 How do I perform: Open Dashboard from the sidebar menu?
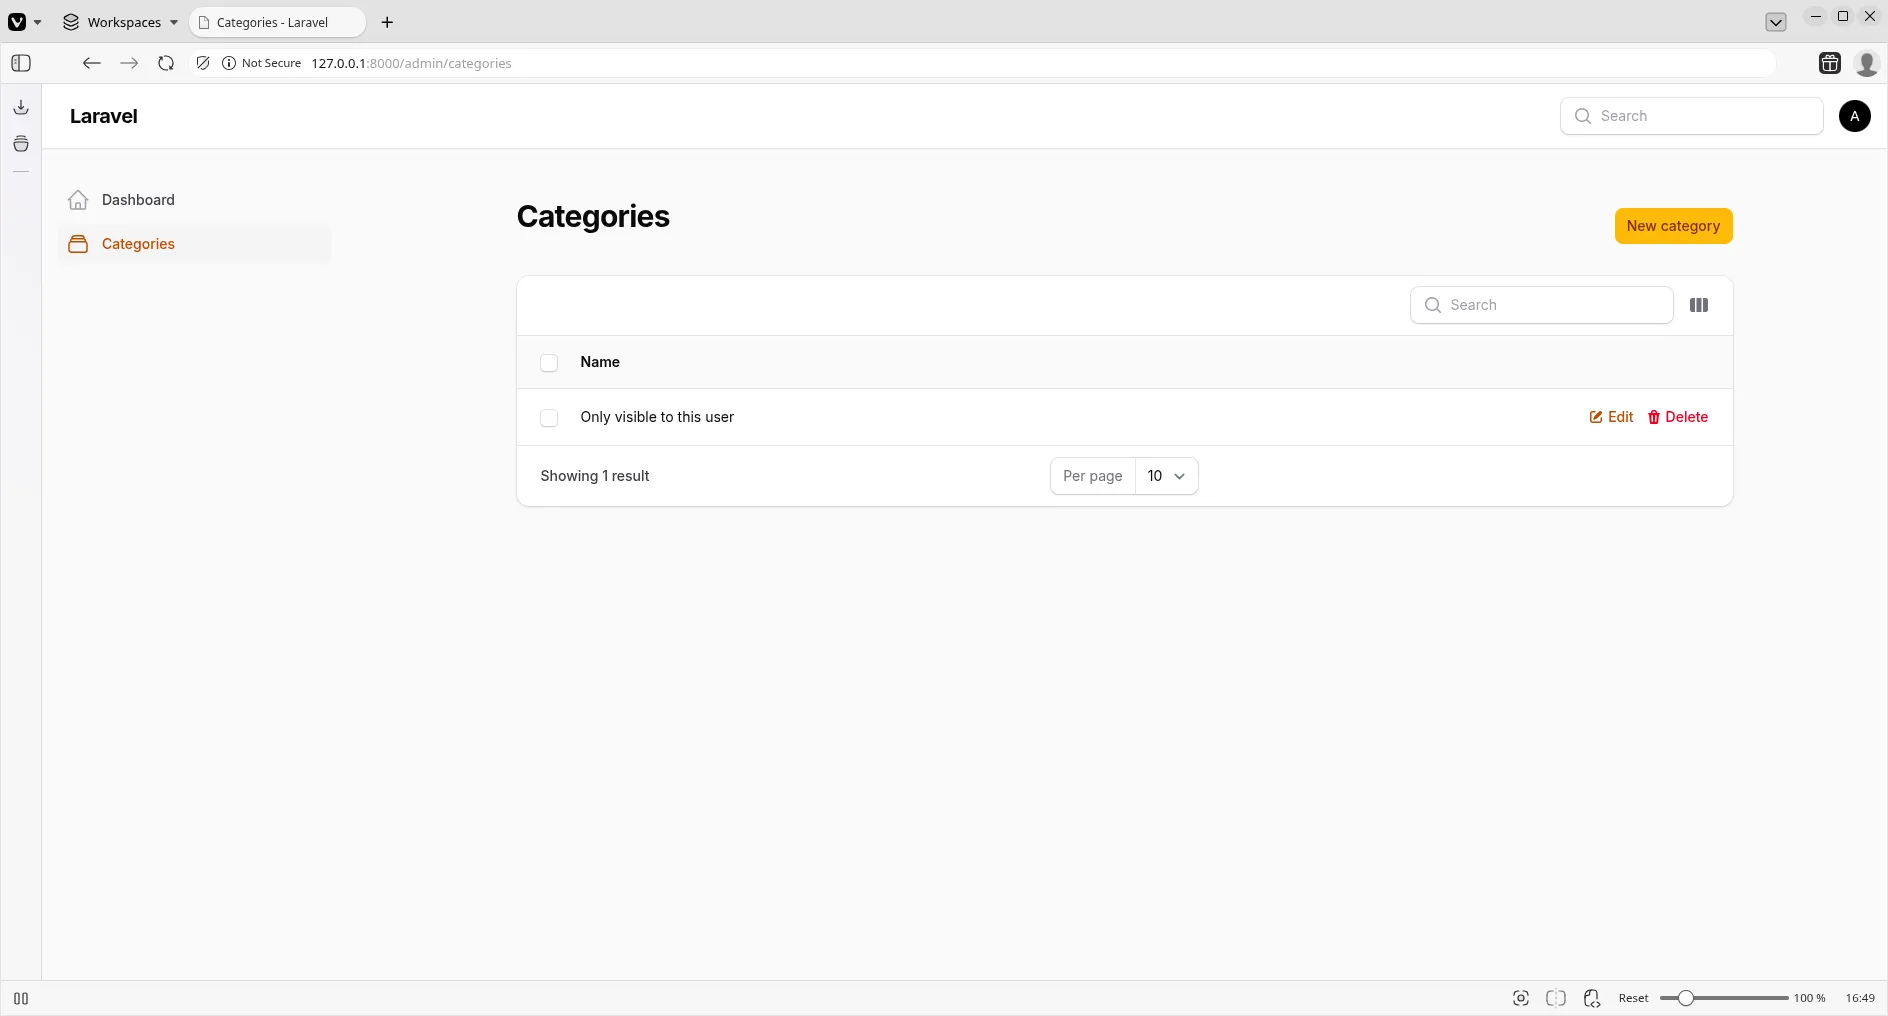tap(137, 200)
